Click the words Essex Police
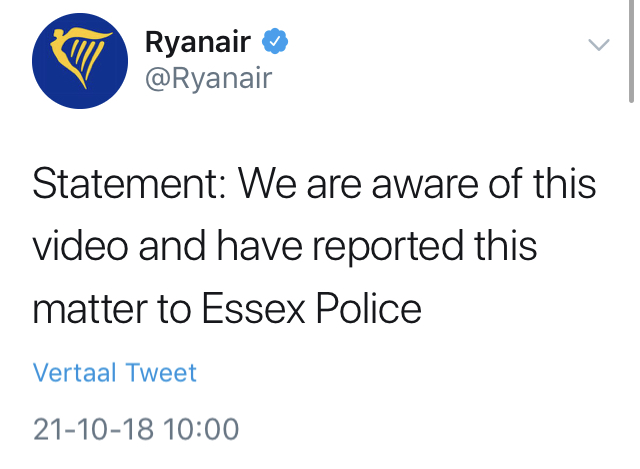The image size is (640, 469). coord(311,309)
